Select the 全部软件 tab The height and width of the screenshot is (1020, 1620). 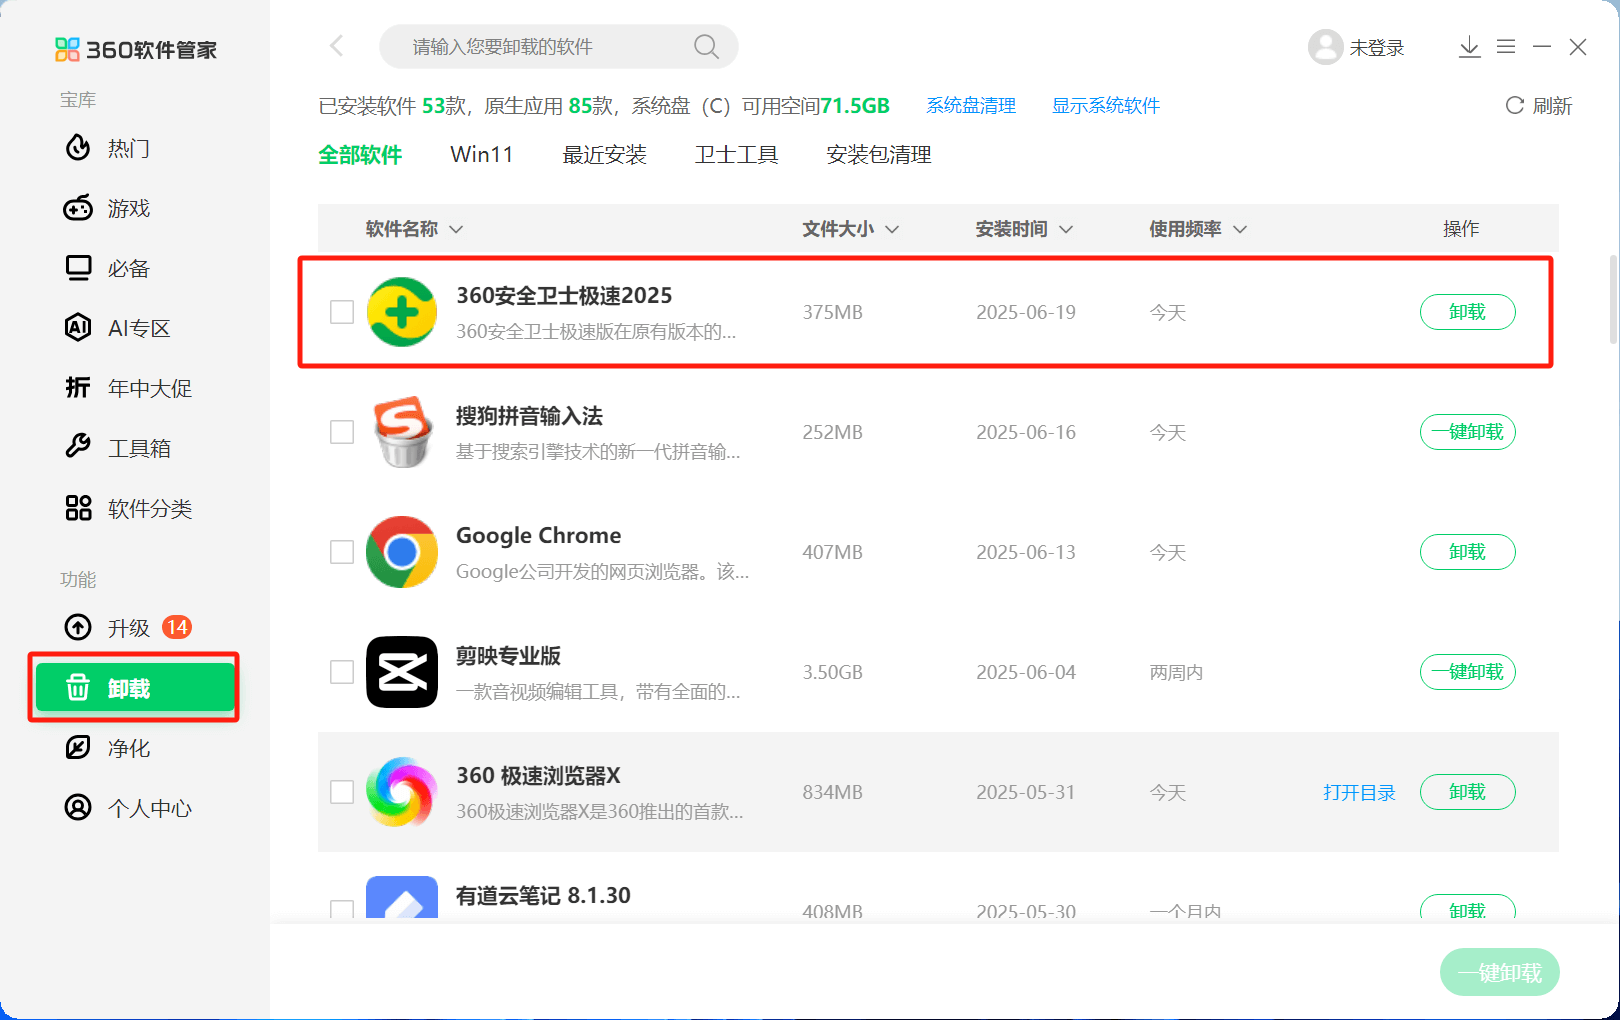360,155
